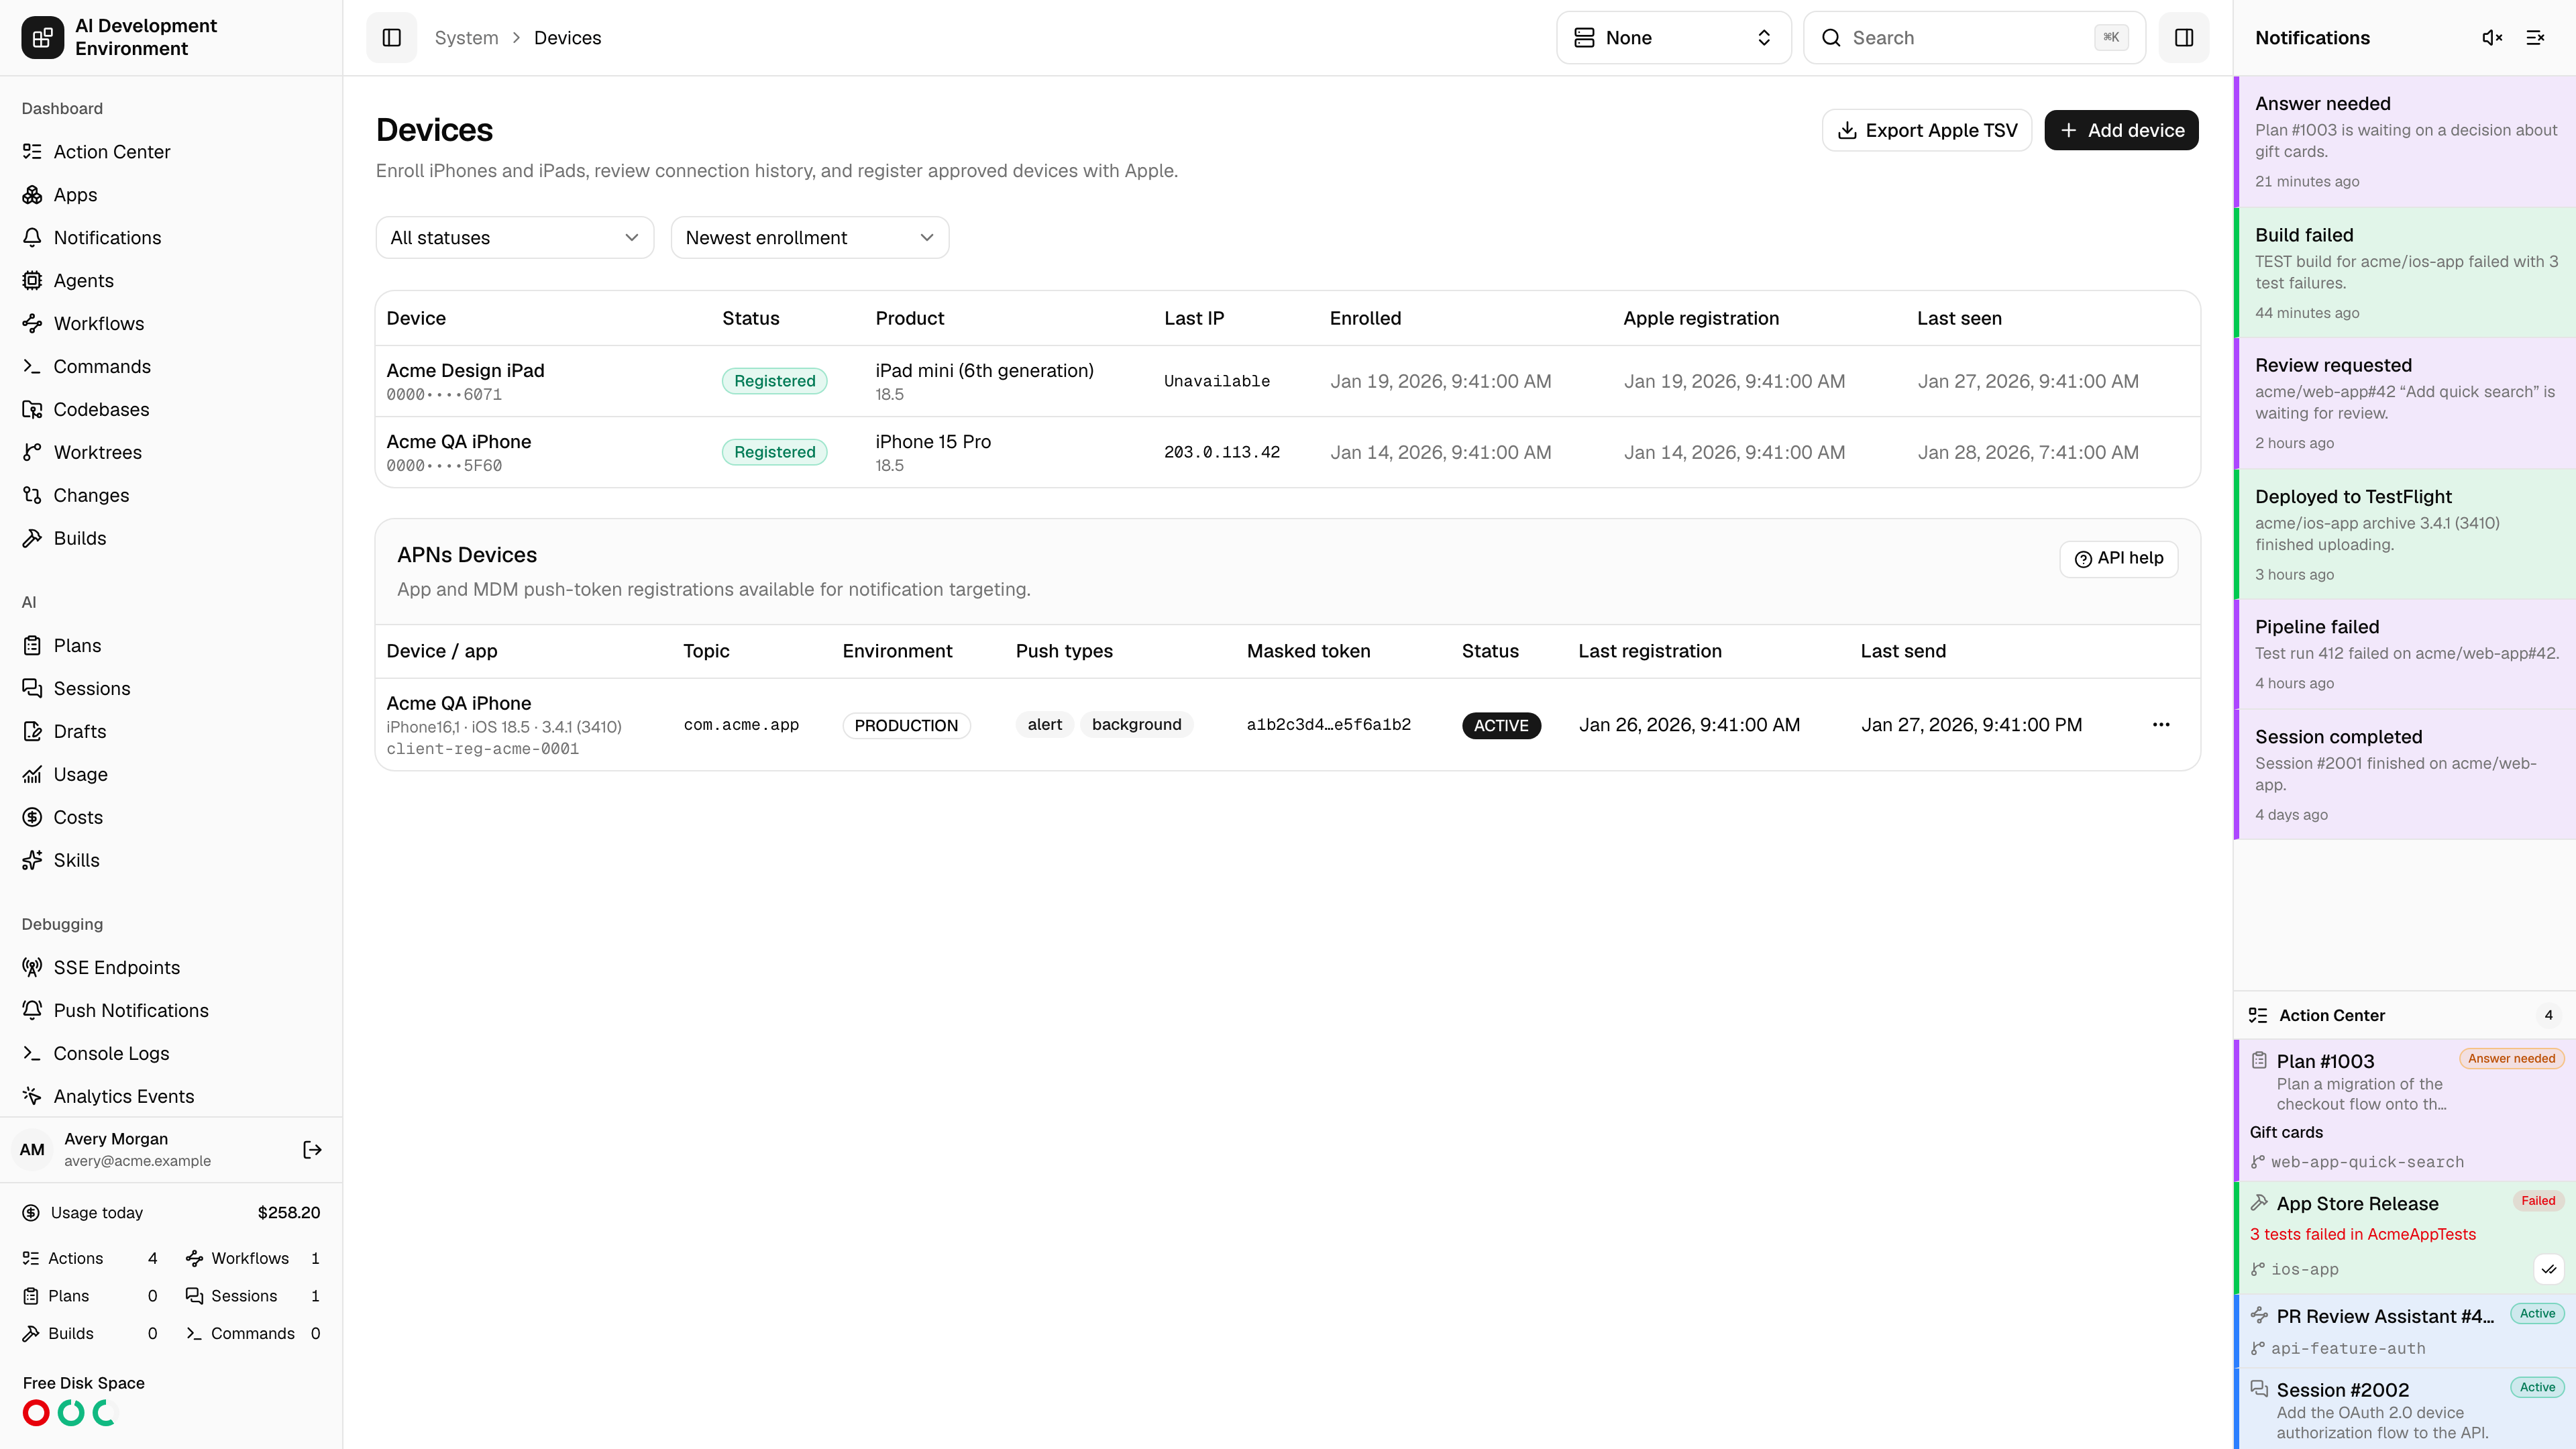Click the red free disk space ring
Screen dimensions: 2576x1449
(x=36, y=1413)
